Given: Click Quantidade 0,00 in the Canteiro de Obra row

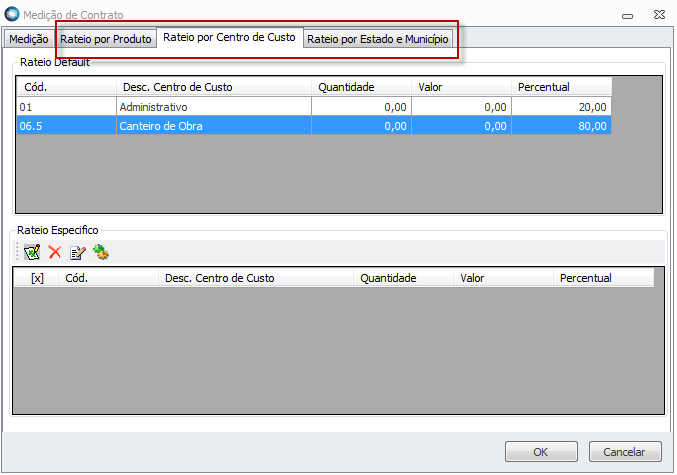Looking at the screenshot, I should pos(361,126).
